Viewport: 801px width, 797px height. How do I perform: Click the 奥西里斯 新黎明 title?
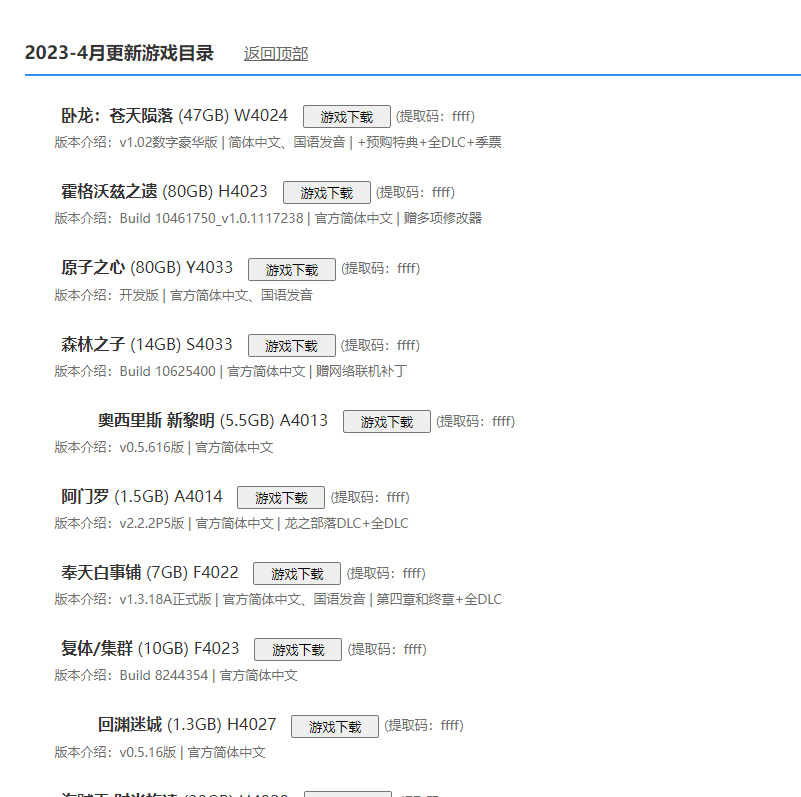pyautogui.click(x=155, y=420)
